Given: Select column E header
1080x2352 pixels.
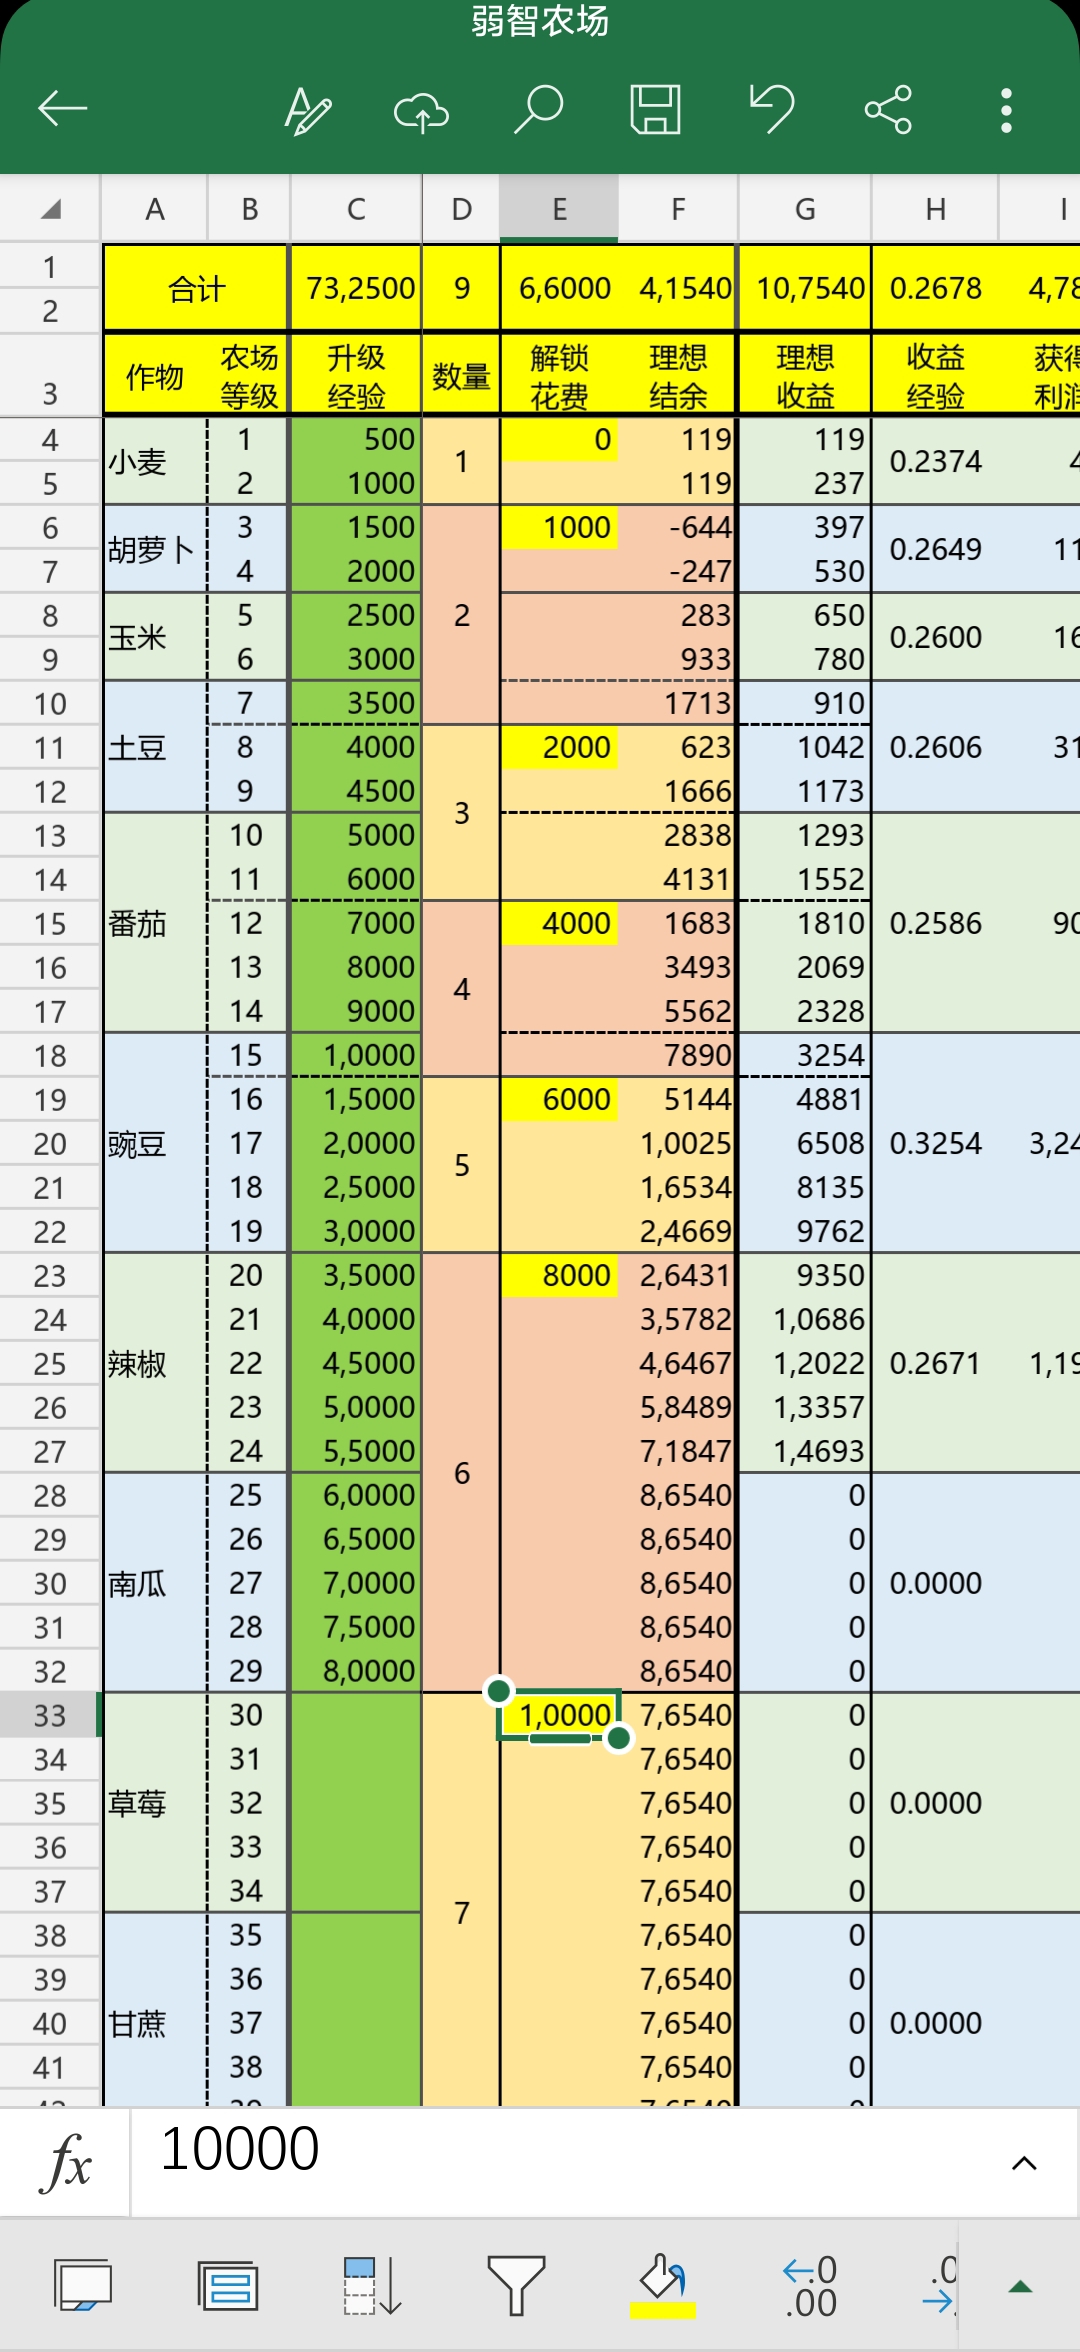Looking at the screenshot, I should click(559, 209).
